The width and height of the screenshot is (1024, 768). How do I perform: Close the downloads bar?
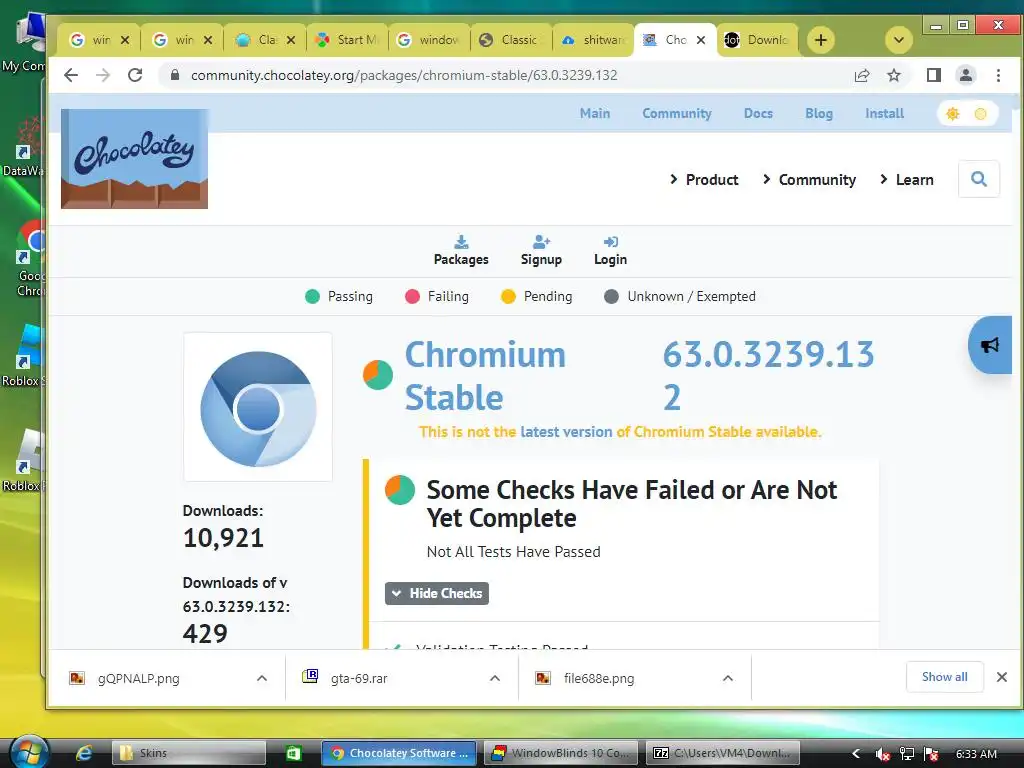1002,677
